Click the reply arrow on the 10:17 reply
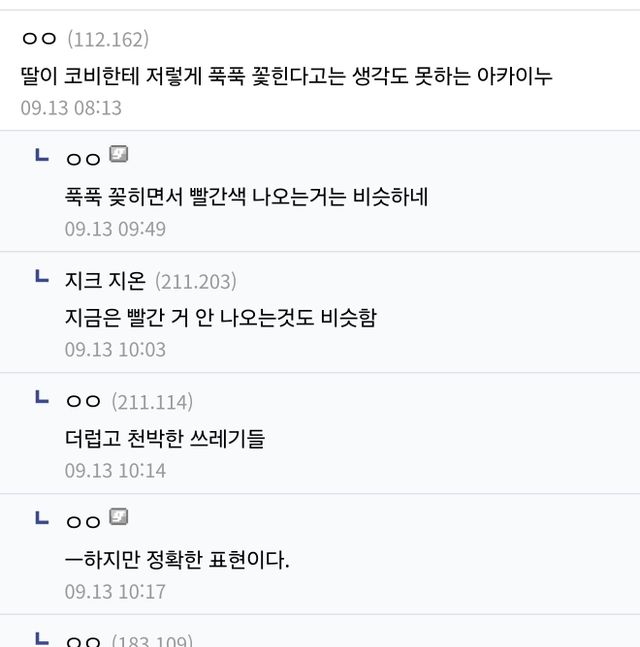The width and height of the screenshot is (640, 647). tap(41, 518)
